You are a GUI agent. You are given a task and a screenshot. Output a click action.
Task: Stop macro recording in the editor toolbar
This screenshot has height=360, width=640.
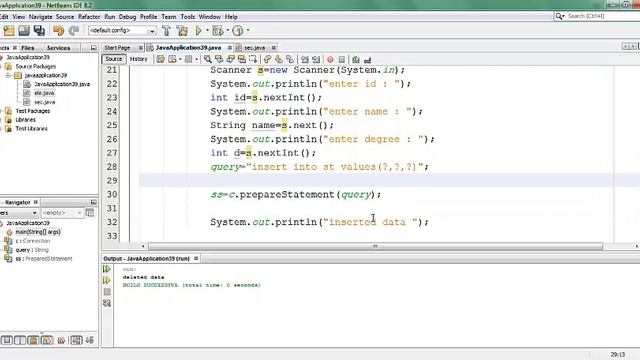[x=342, y=60]
